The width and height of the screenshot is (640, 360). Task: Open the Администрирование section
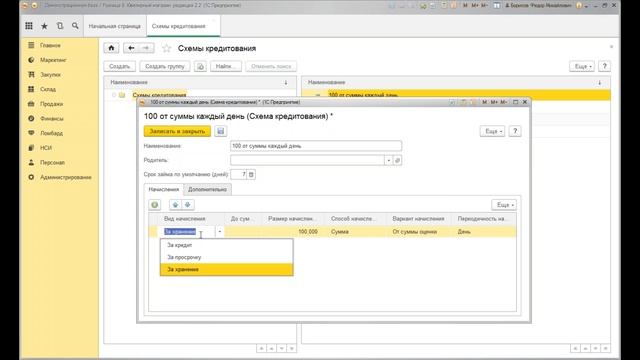click(x=66, y=177)
